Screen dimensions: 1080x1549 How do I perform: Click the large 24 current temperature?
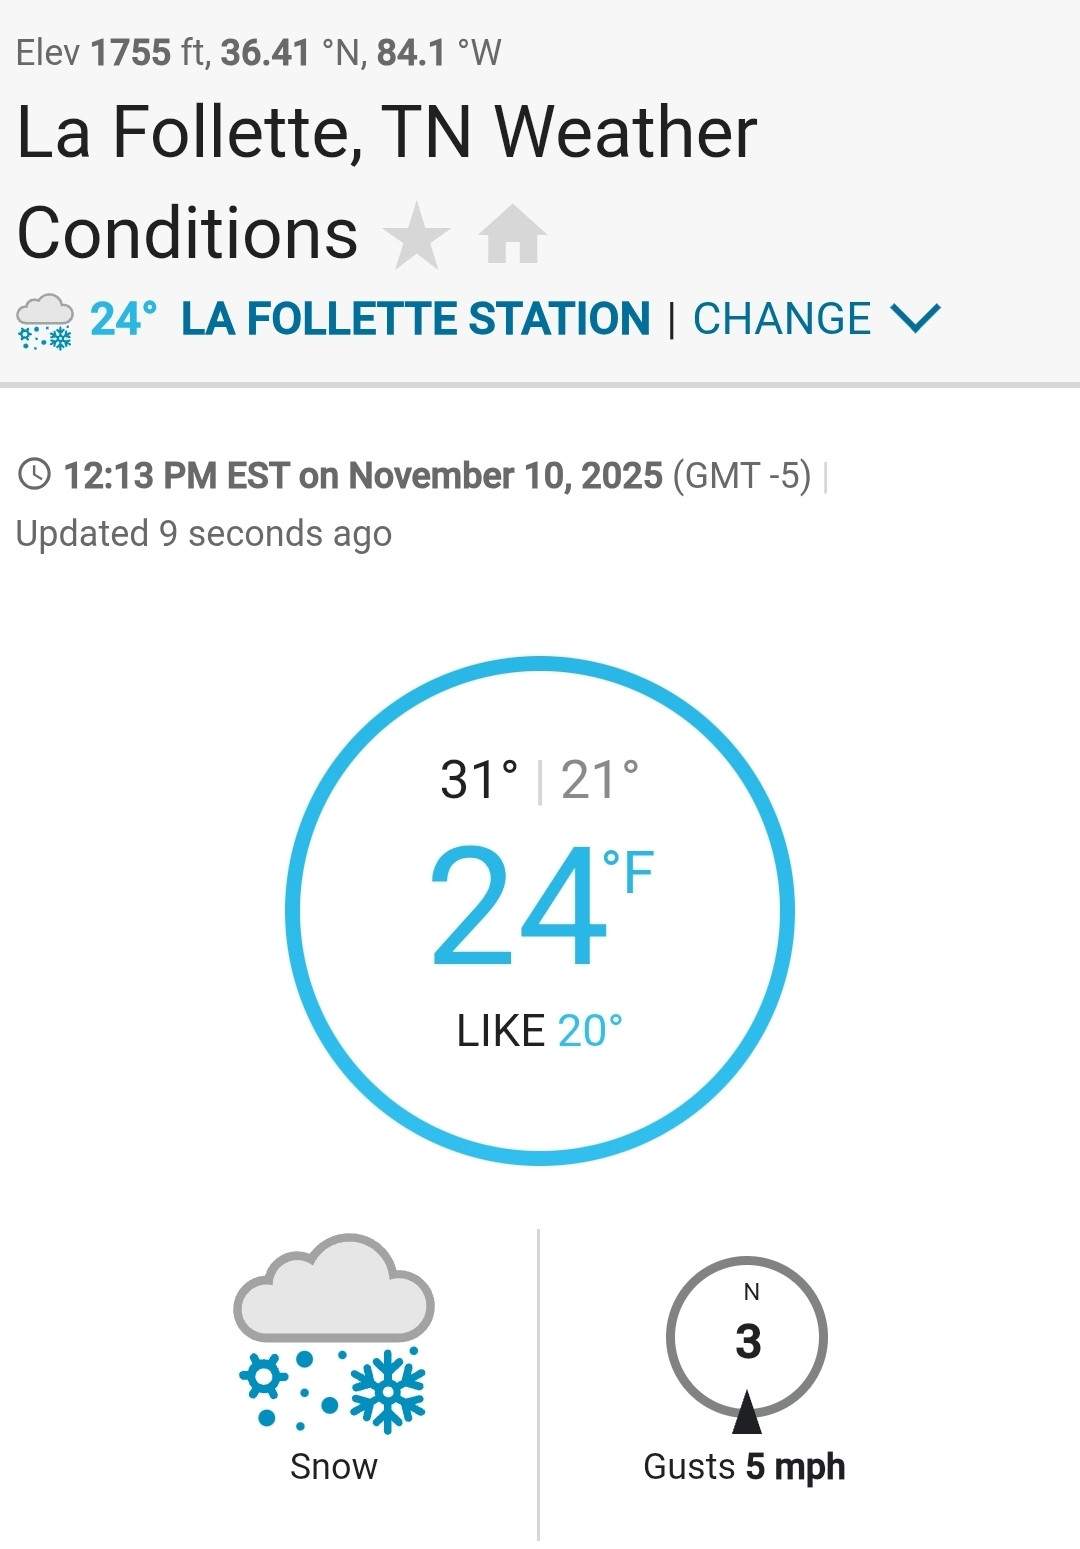(x=518, y=906)
